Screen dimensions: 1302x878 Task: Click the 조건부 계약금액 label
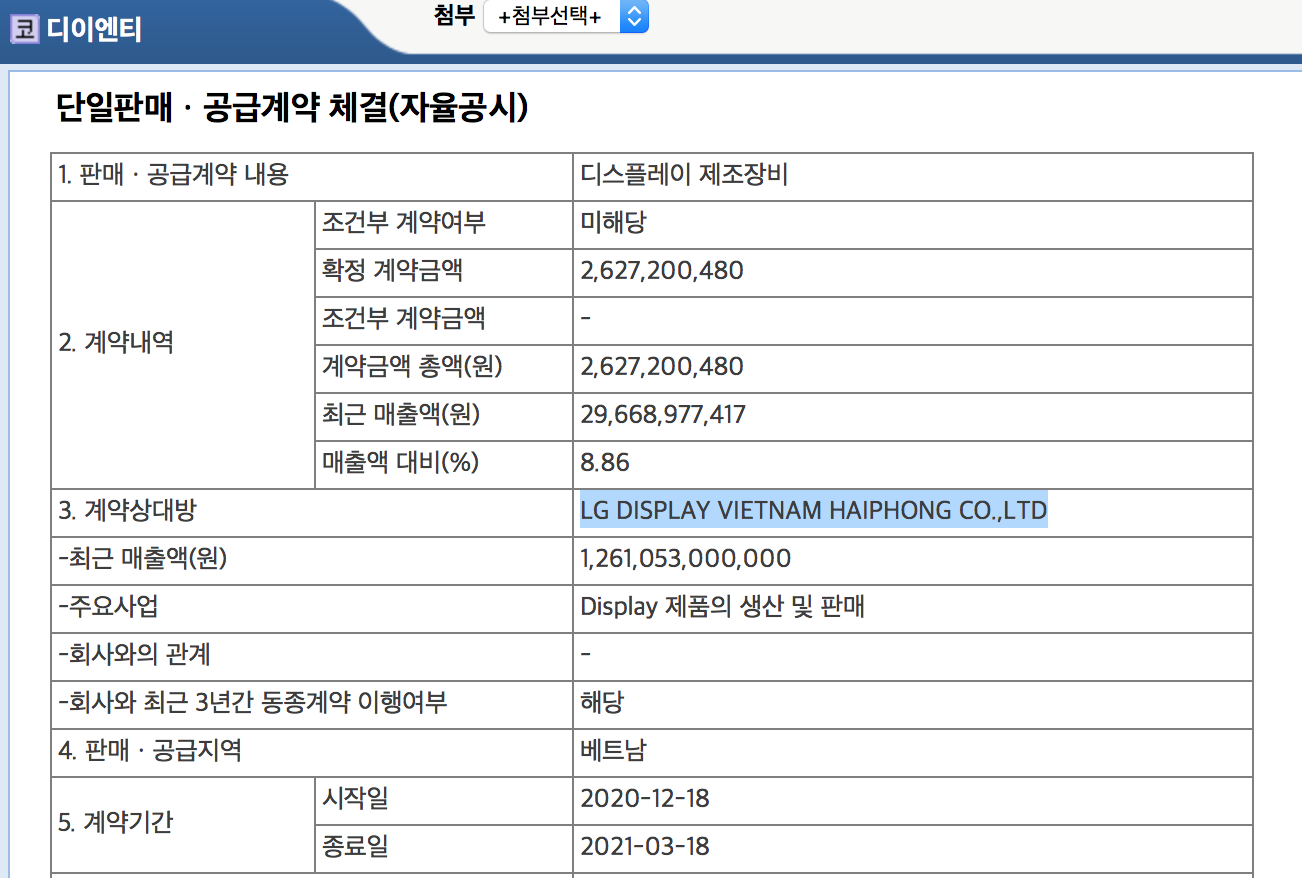click(404, 319)
